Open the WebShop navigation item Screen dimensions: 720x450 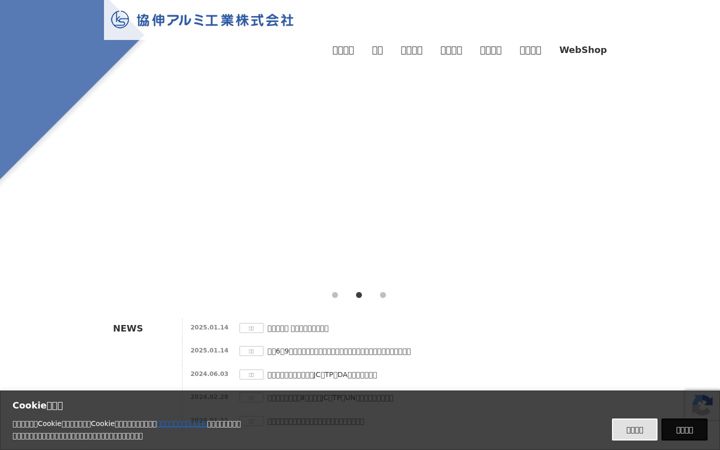click(583, 50)
